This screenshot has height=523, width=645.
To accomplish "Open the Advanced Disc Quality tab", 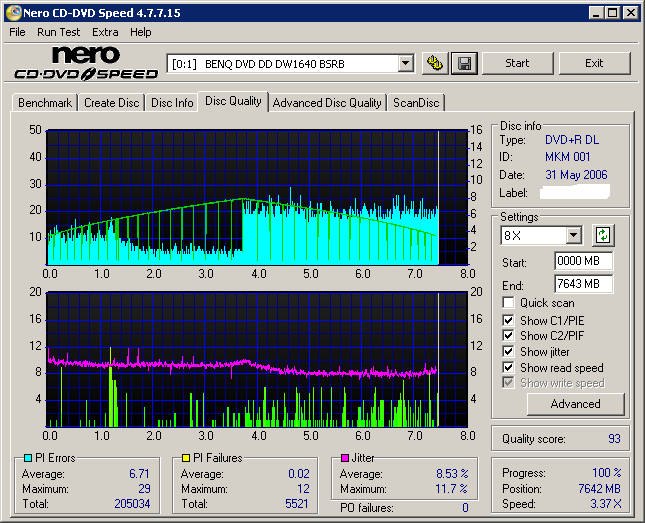I will click(x=327, y=103).
